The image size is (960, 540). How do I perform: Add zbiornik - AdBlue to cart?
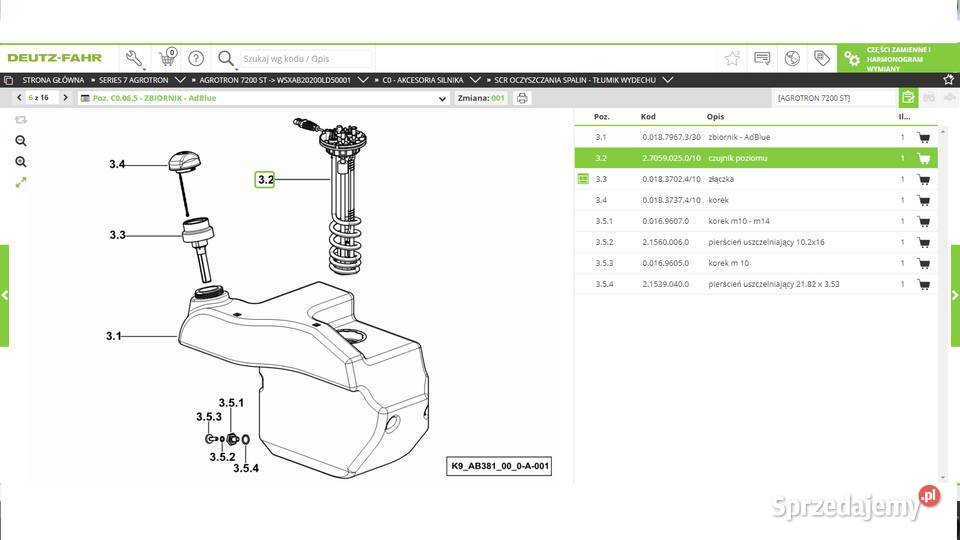pos(922,137)
